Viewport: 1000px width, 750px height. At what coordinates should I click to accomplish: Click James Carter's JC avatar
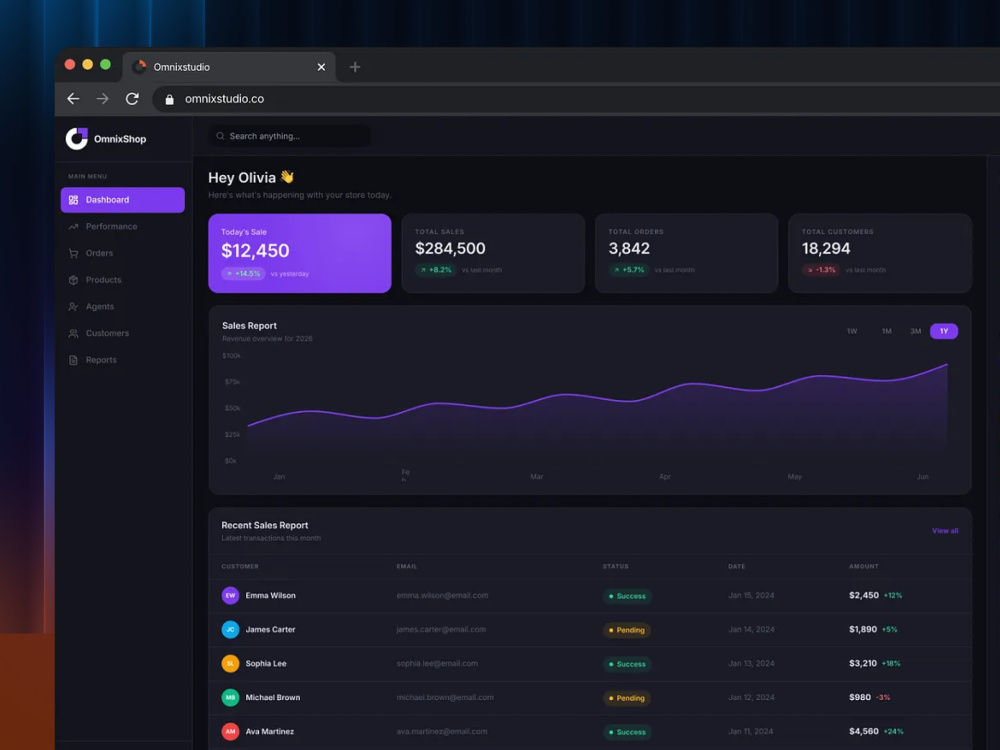click(x=230, y=629)
